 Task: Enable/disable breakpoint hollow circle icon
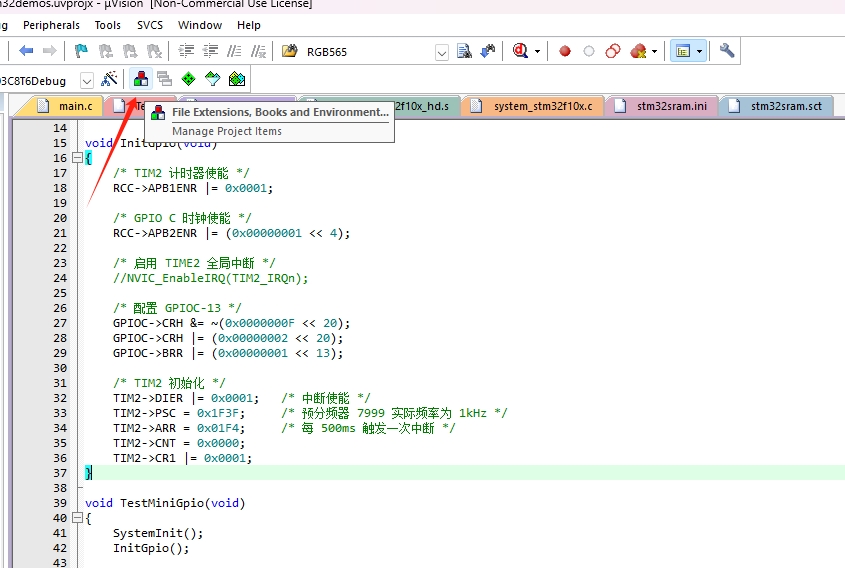pos(588,51)
